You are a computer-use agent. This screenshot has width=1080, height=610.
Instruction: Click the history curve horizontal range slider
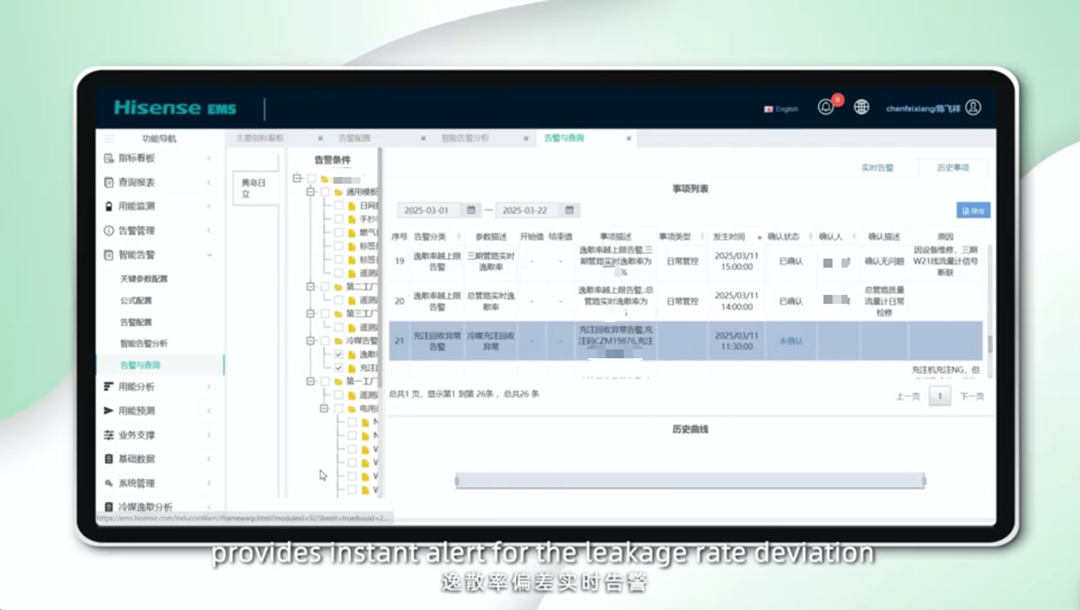tap(690, 481)
